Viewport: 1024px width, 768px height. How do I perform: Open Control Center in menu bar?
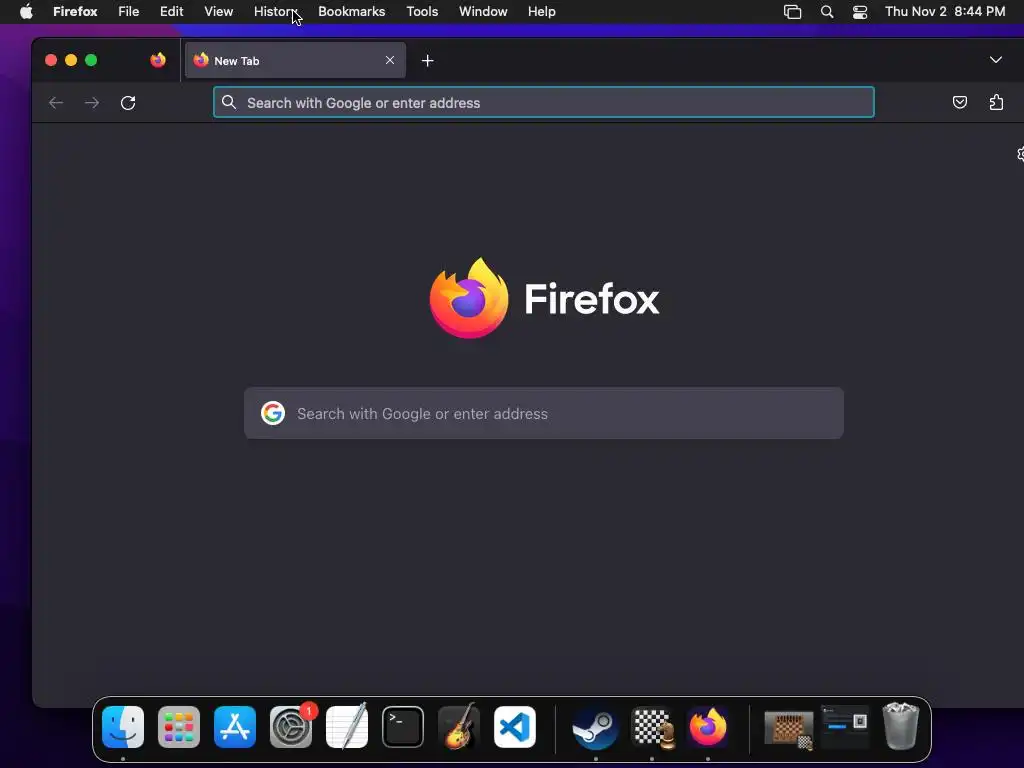[x=860, y=12]
